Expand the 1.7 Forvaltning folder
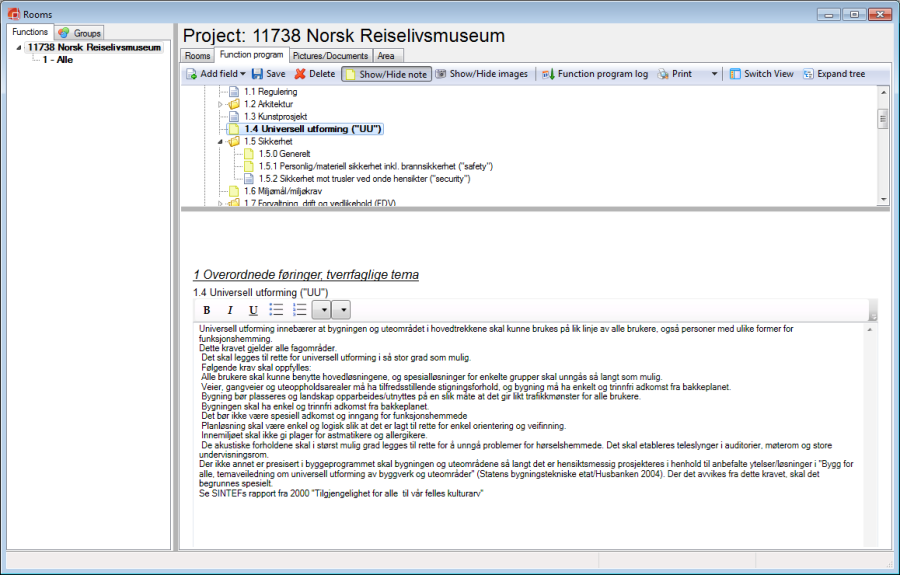 point(220,204)
